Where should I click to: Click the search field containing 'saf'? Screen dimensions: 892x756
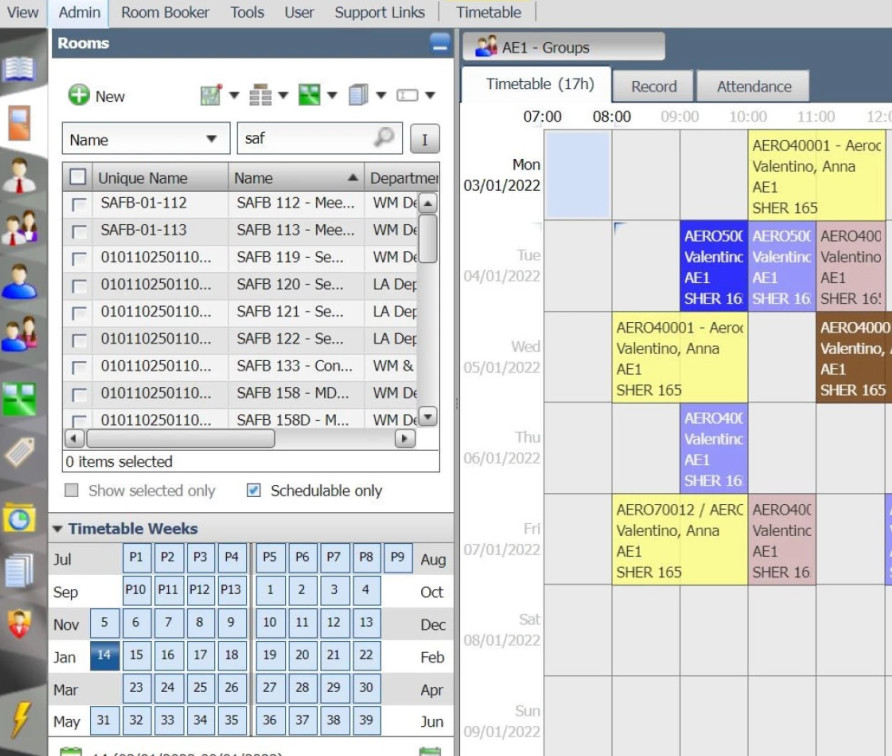point(305,139)
